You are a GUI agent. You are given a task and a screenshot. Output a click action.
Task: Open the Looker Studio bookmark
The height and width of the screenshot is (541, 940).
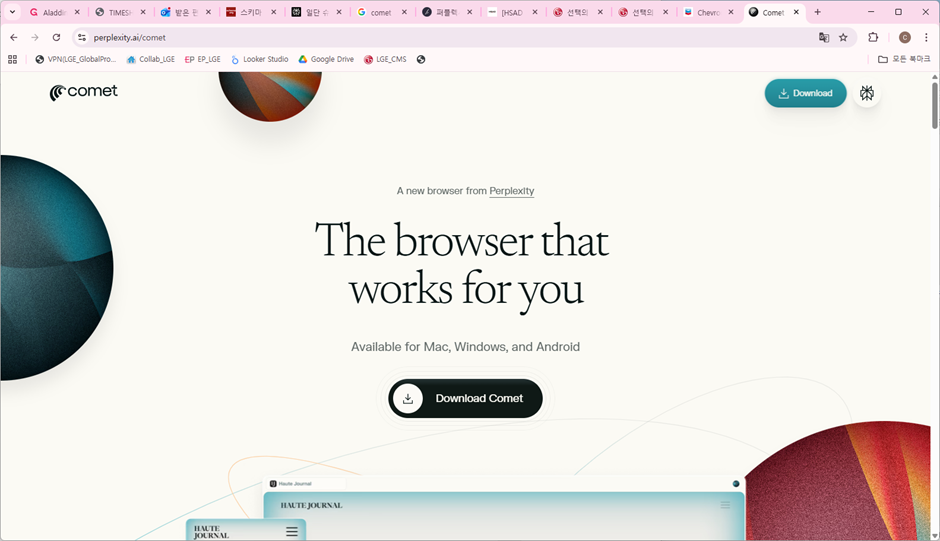click(260, 59)
